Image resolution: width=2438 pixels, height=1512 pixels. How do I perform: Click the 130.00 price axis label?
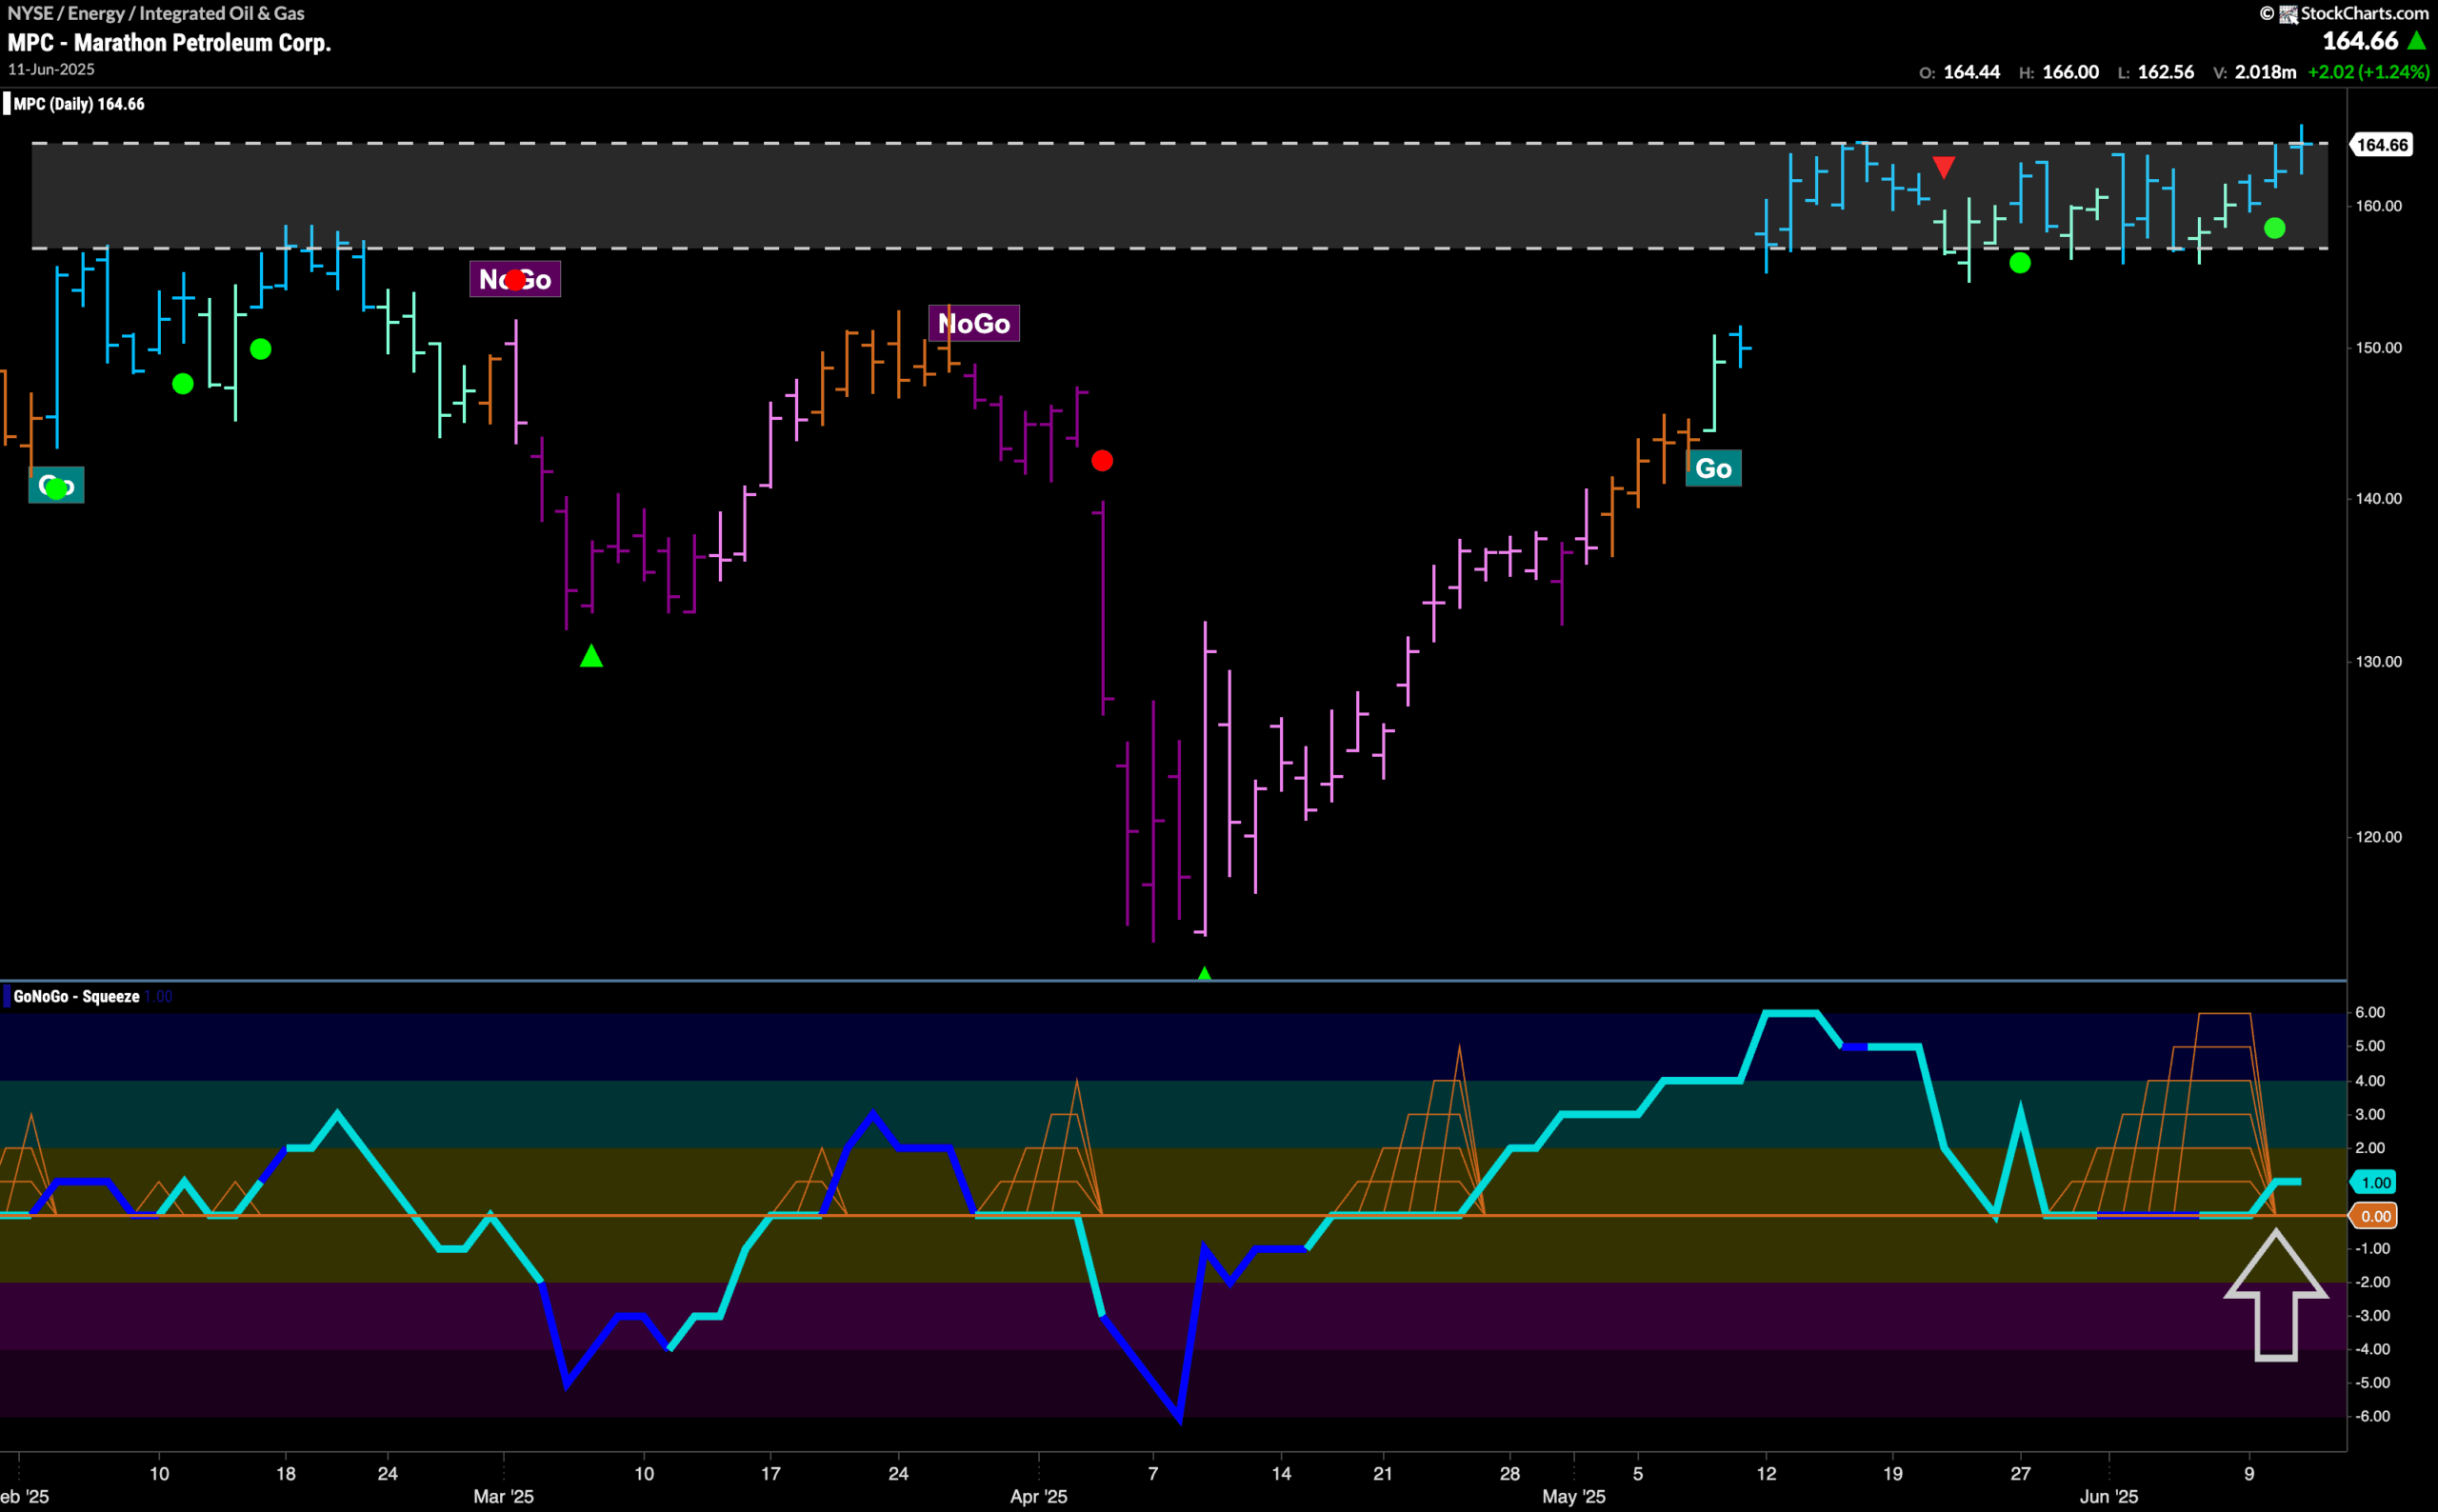click(2378, 661)
